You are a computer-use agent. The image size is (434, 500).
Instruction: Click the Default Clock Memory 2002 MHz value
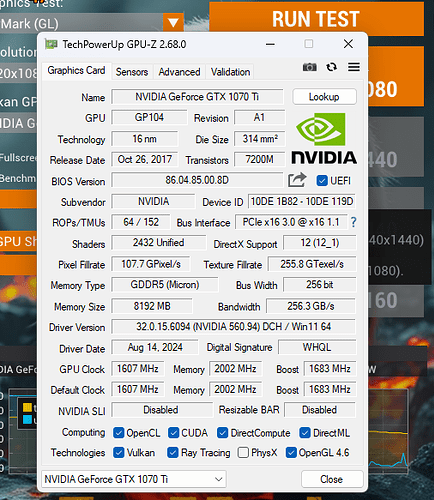coord(235,389)
